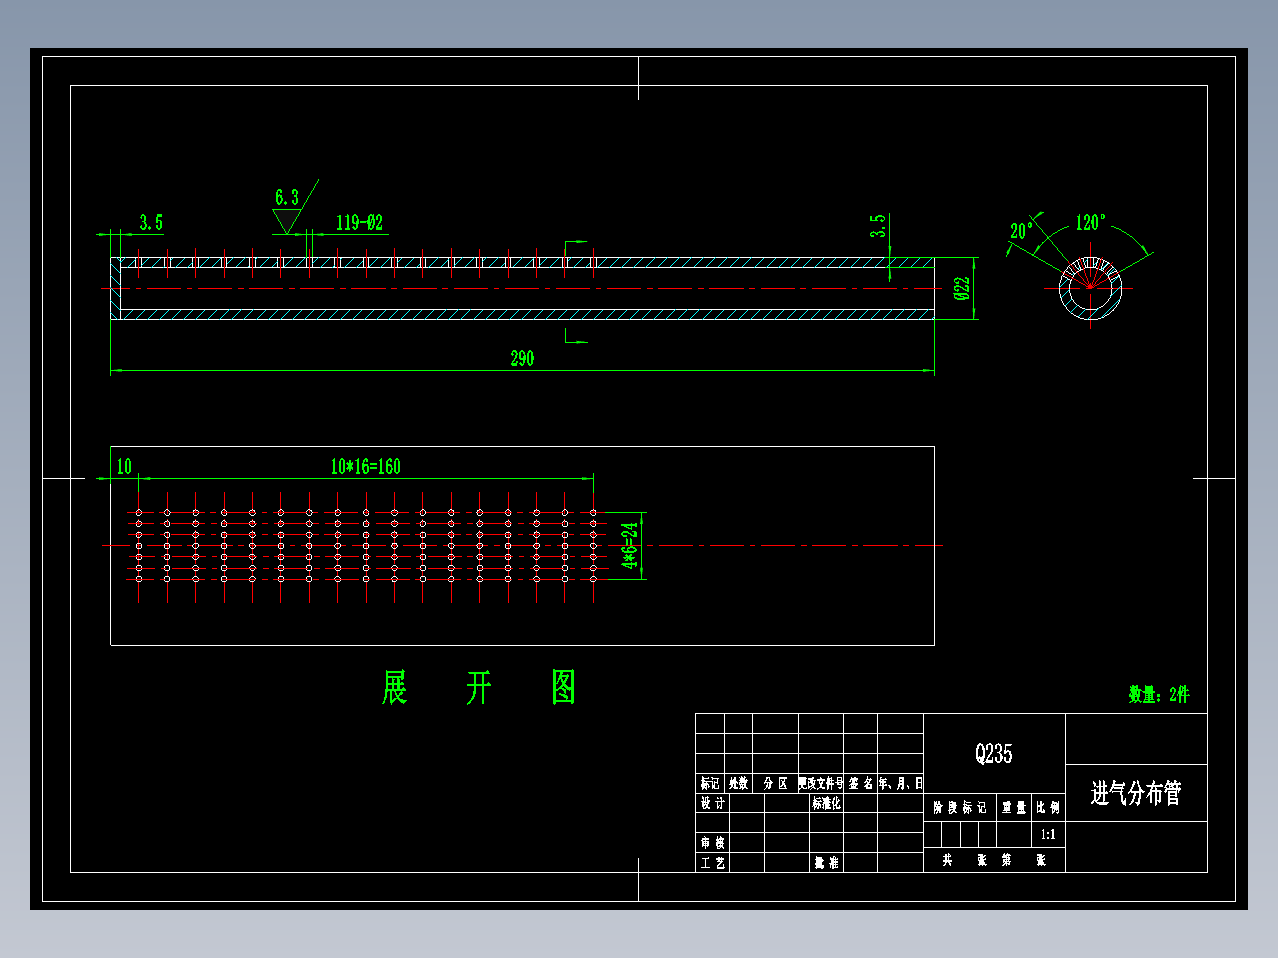
Task: Select the '更改文件号' title block cell
Action: tap(821, 783)
